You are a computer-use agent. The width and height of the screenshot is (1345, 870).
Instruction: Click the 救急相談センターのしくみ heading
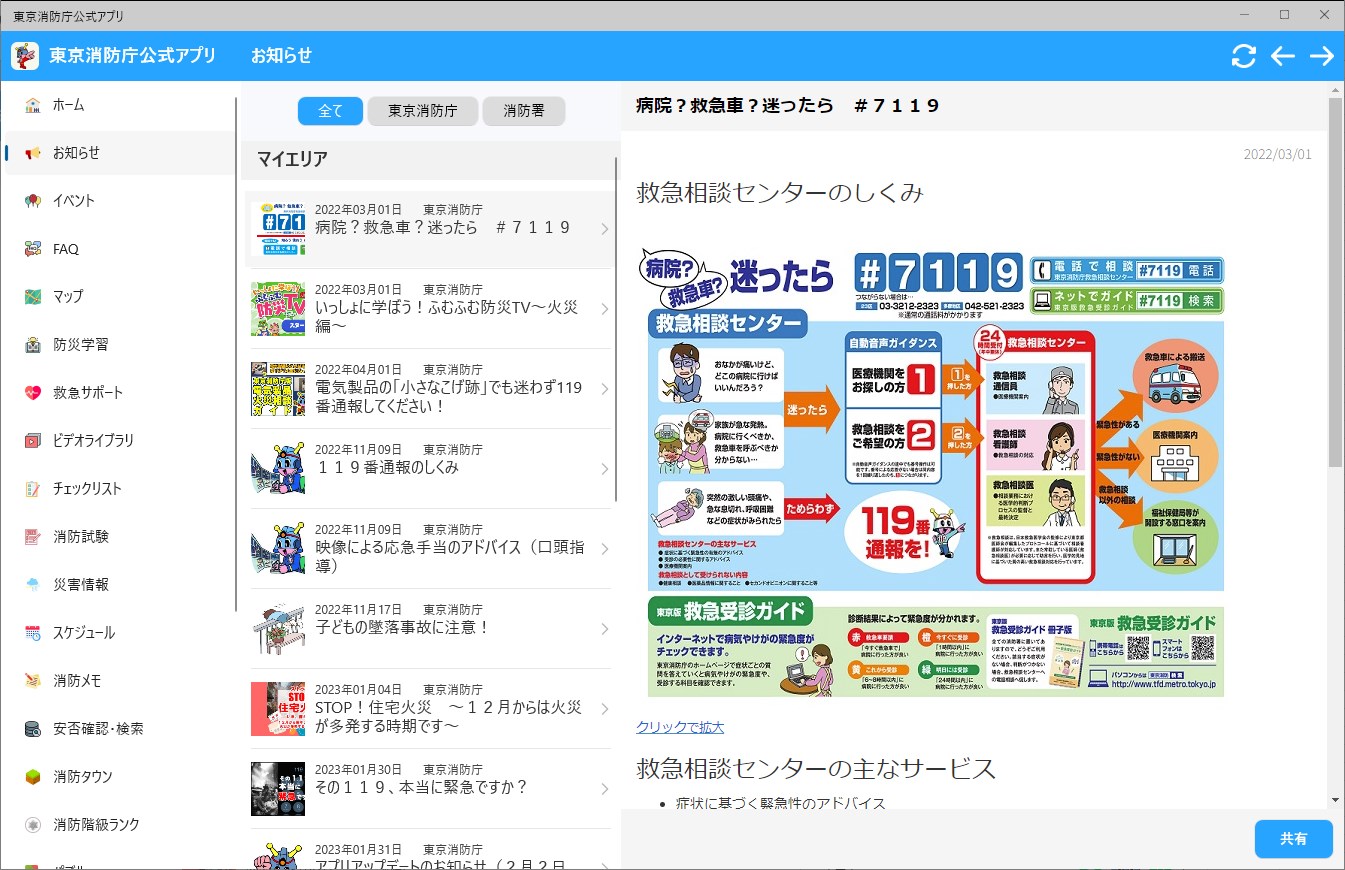pos(780,193)
